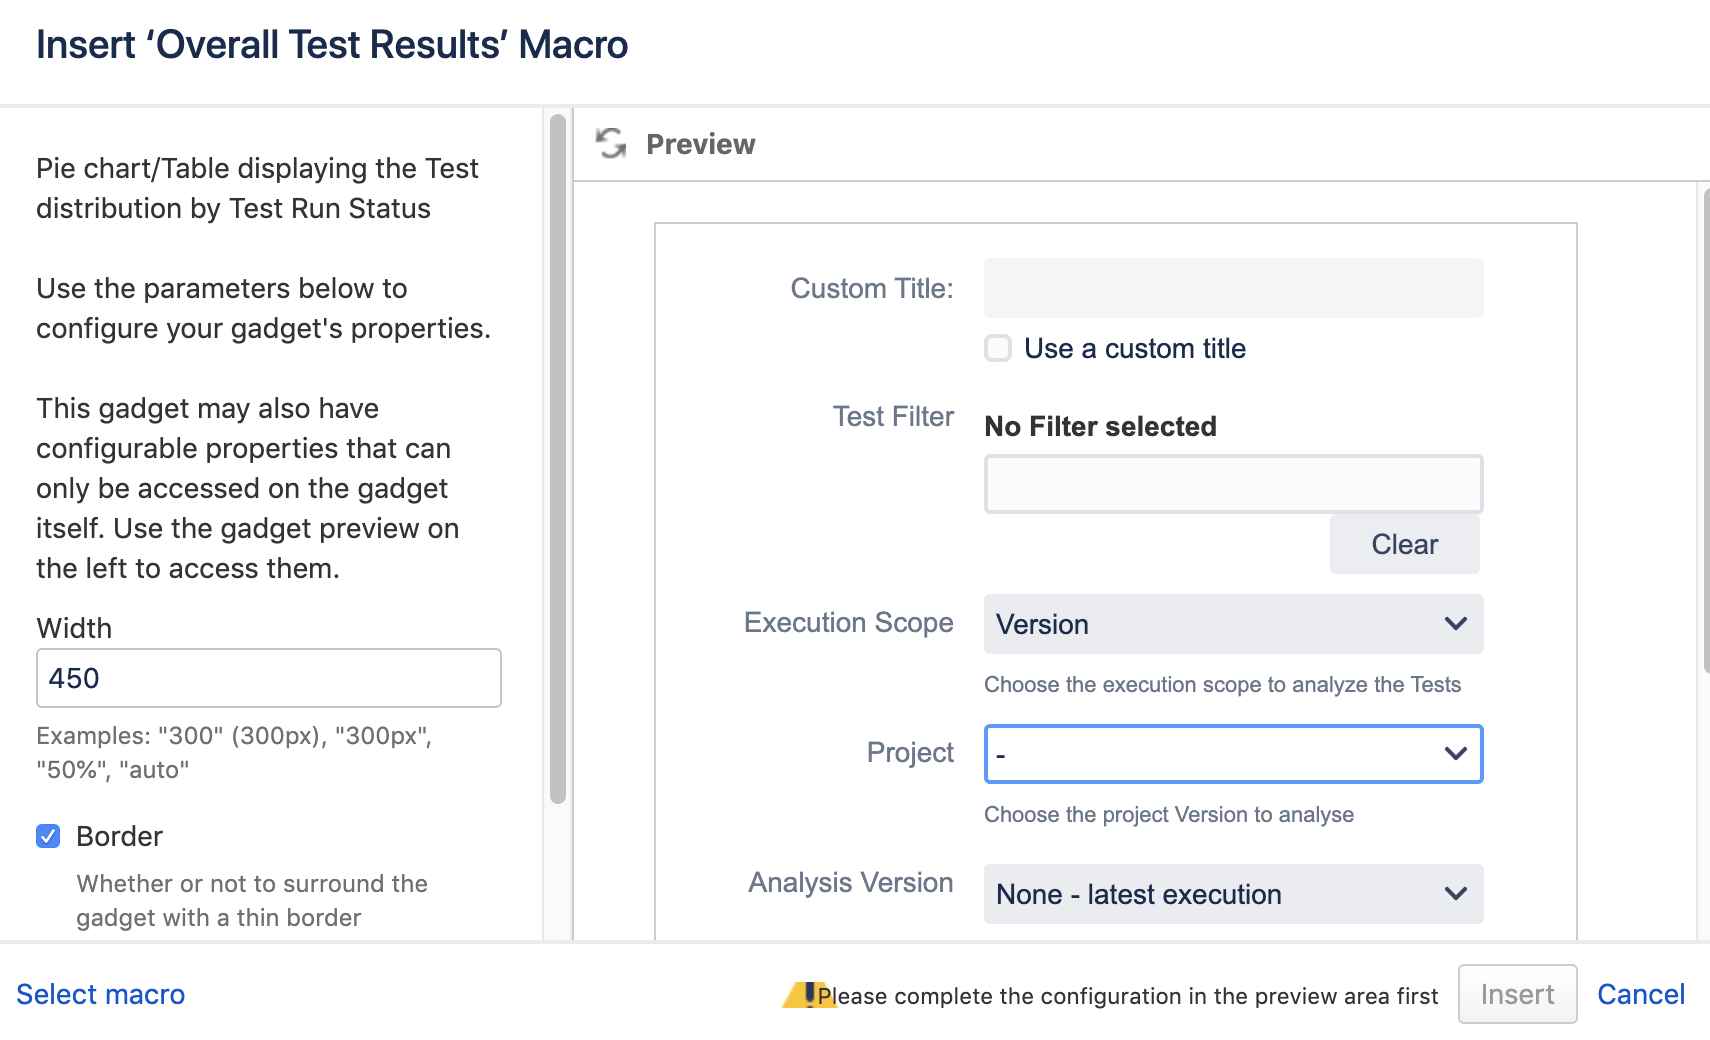Click the Insert button
The width and height of the screenshot is (1710, 1040).
tap(1517, 994)
